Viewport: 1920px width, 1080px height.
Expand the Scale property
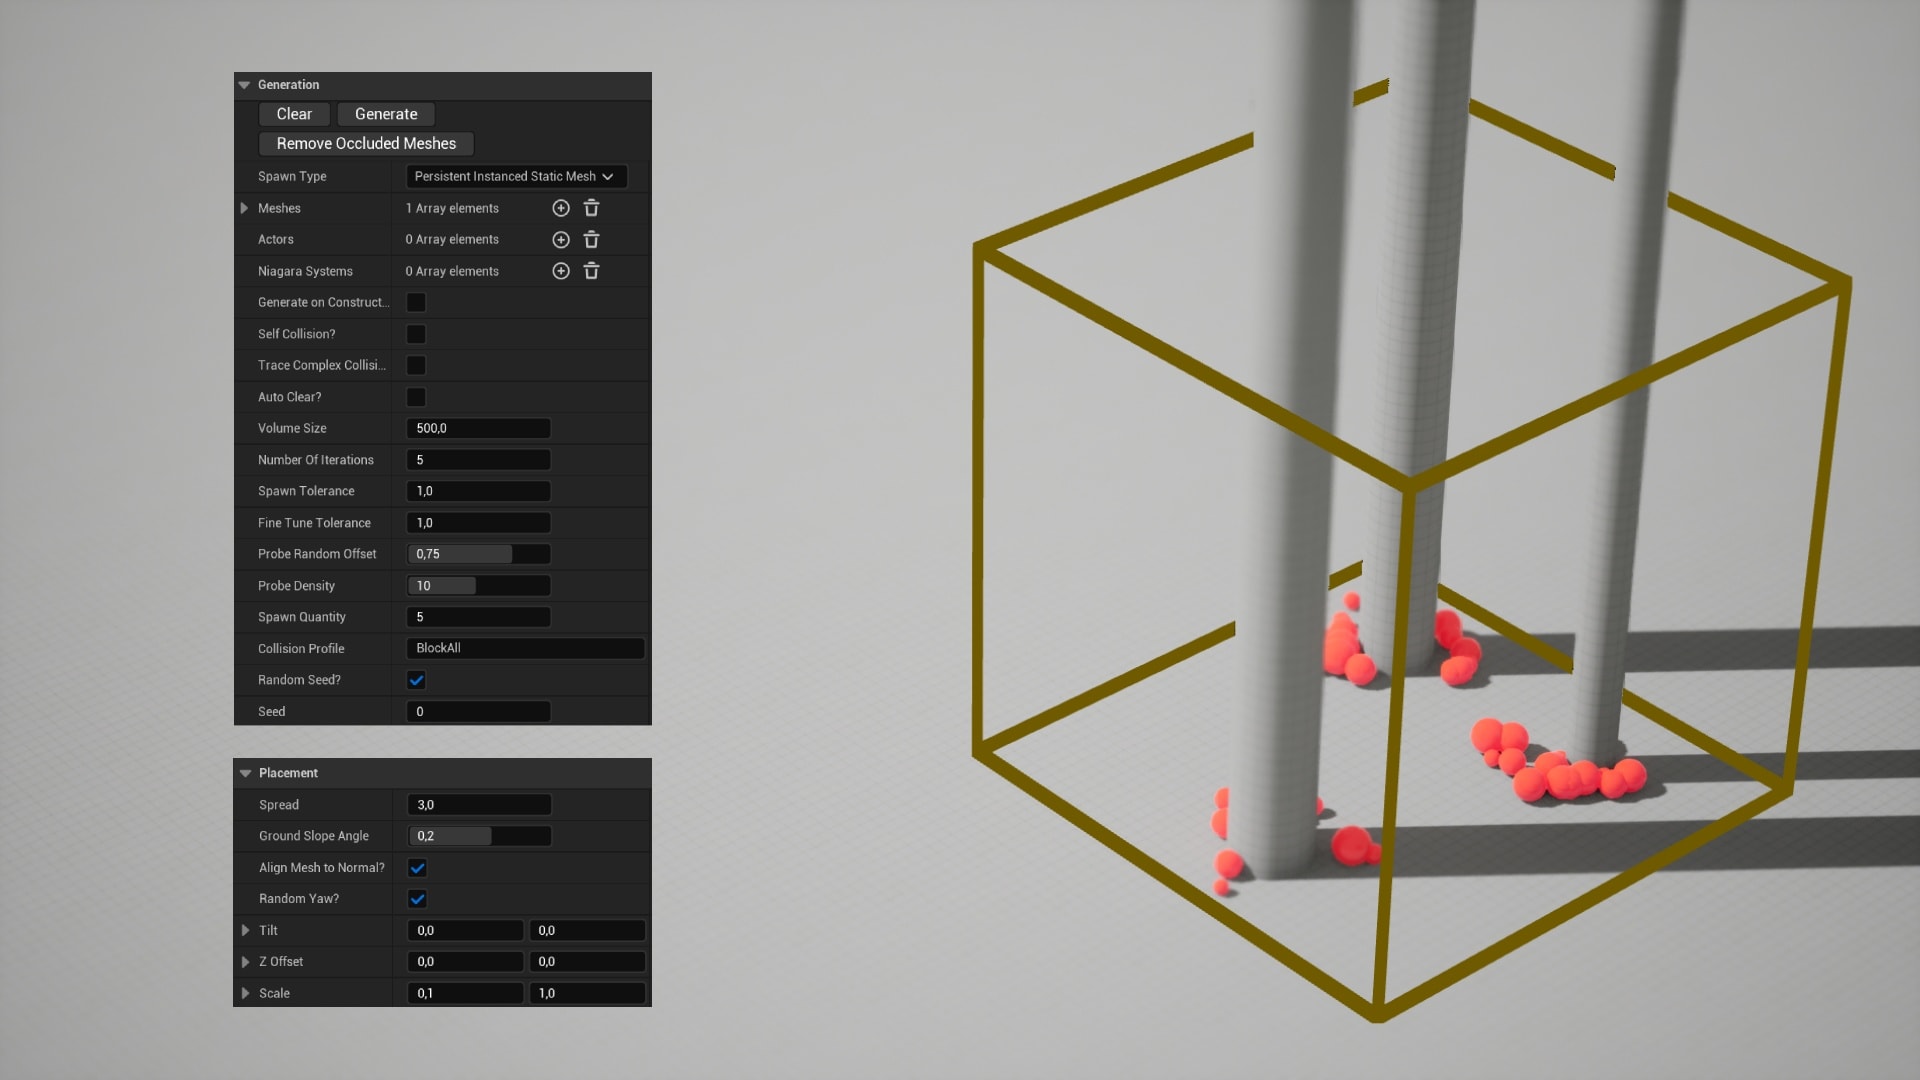pos(246,993)
